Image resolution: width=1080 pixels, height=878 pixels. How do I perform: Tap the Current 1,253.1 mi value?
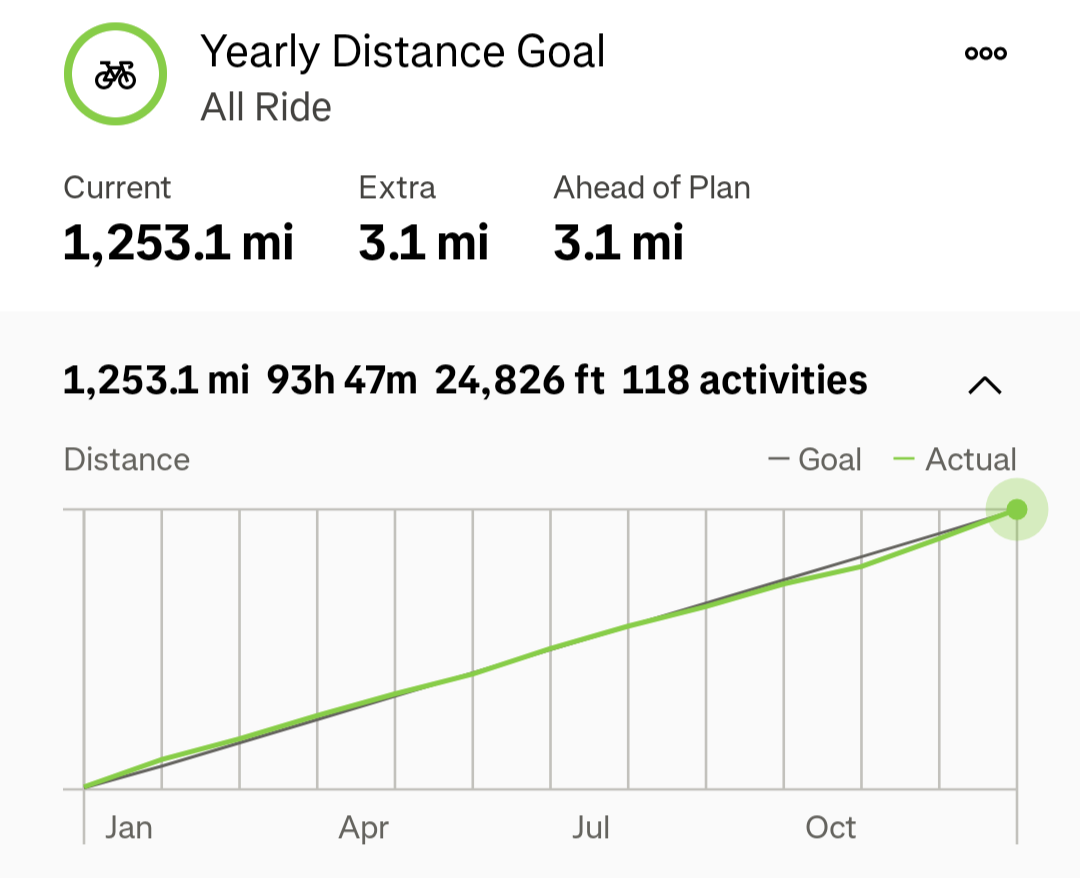(x=178, y=242)
